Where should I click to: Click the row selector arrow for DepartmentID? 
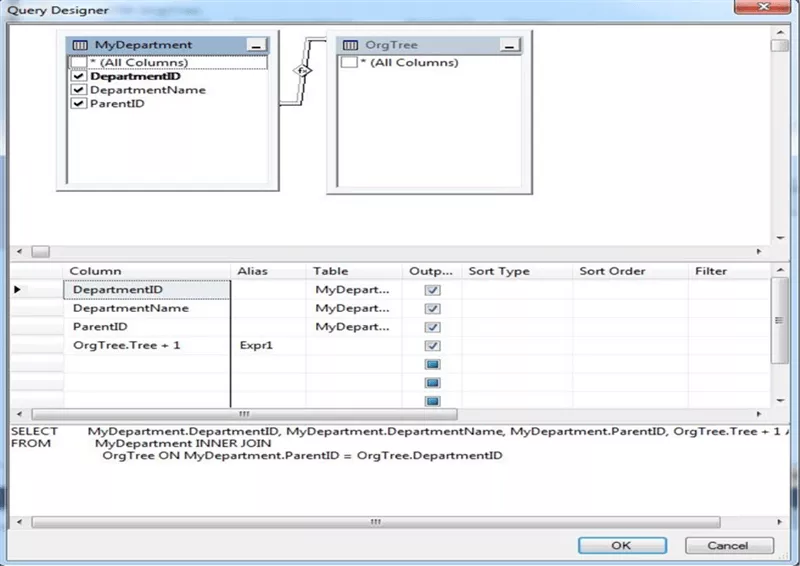pos(17,289)
